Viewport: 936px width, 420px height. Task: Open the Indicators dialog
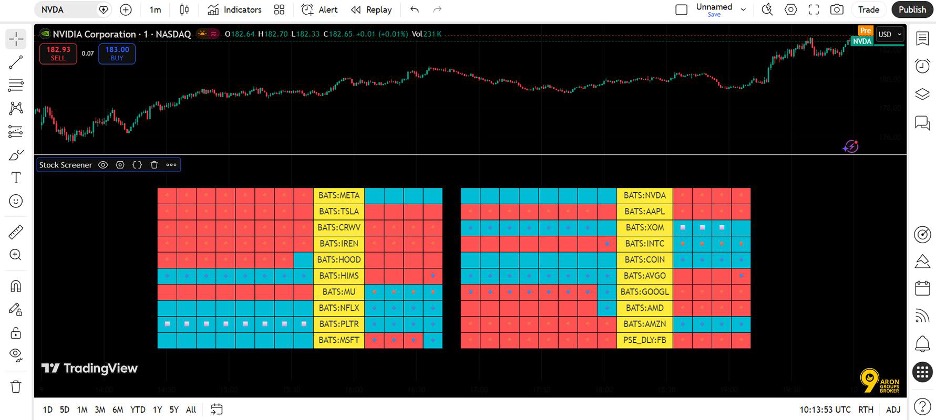(x=235, y=10)
